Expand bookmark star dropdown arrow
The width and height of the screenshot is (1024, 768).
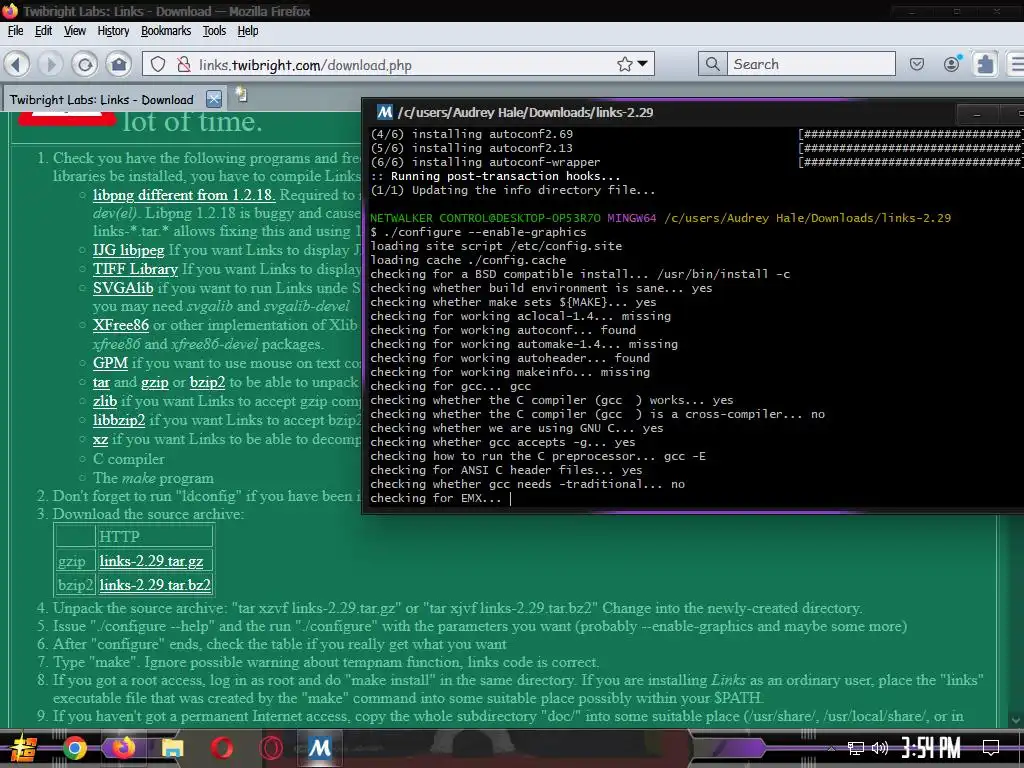point(643,64)
